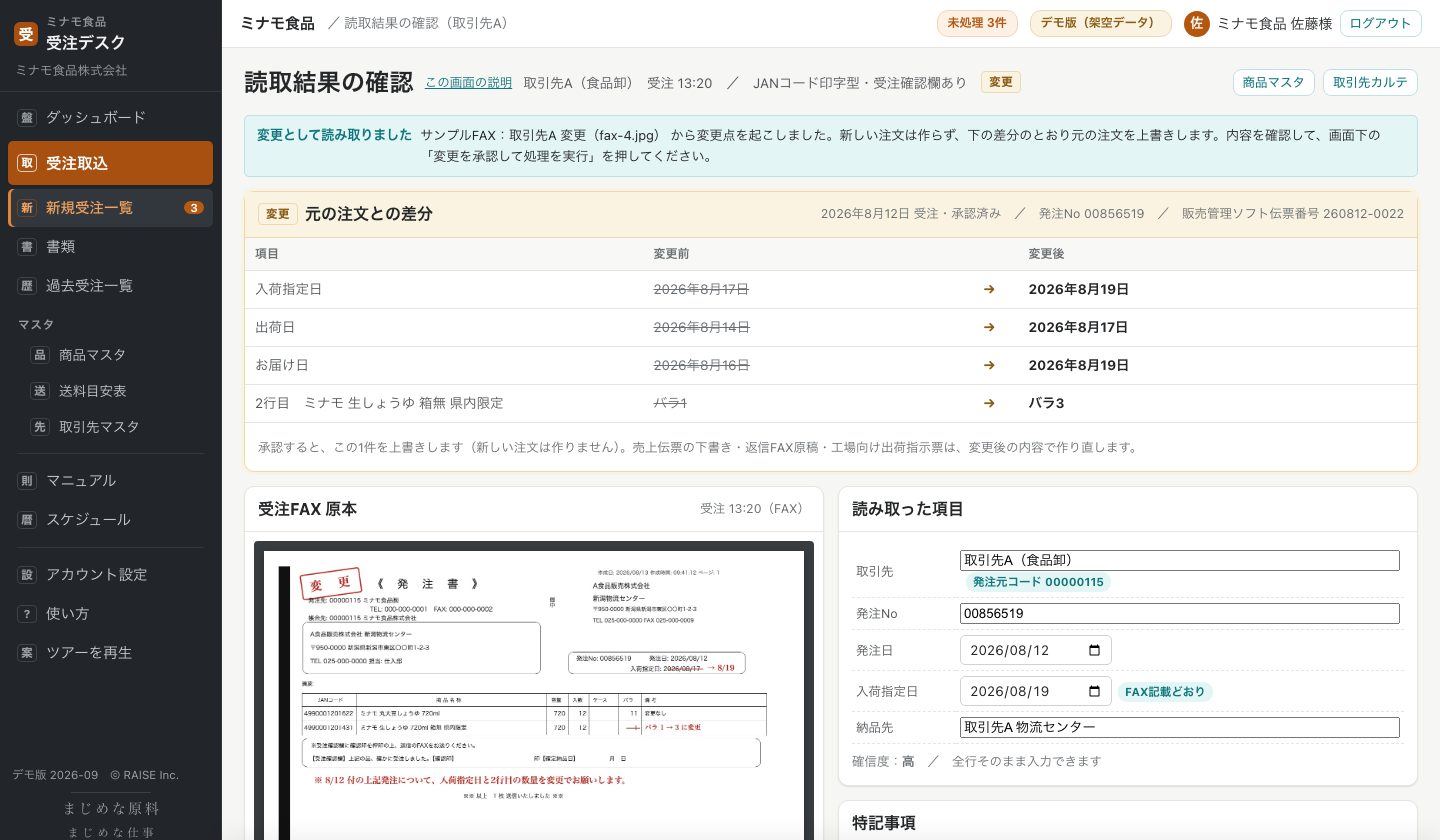Click the 盤 icon beside ダッシュボード

pos(27,118)
